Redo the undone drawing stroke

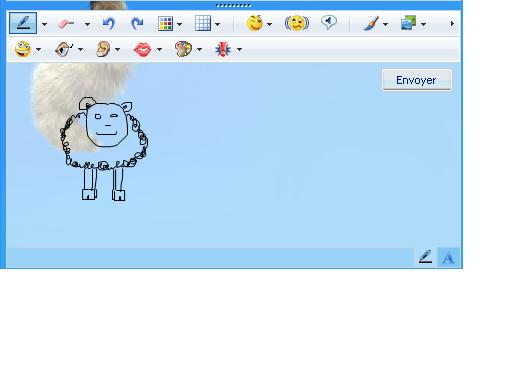(x=137, y=23)
